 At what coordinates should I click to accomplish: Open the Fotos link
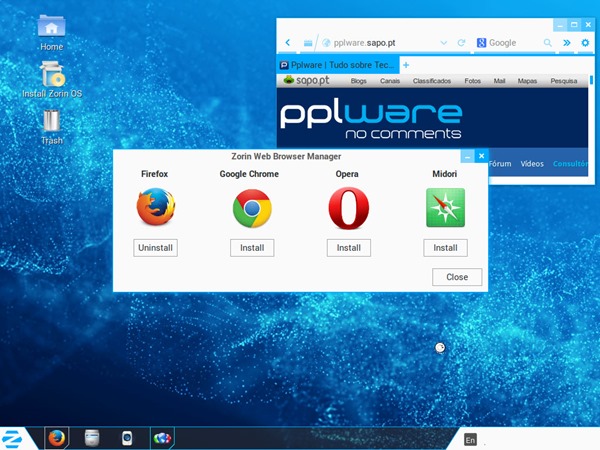(x=473, y=81)
